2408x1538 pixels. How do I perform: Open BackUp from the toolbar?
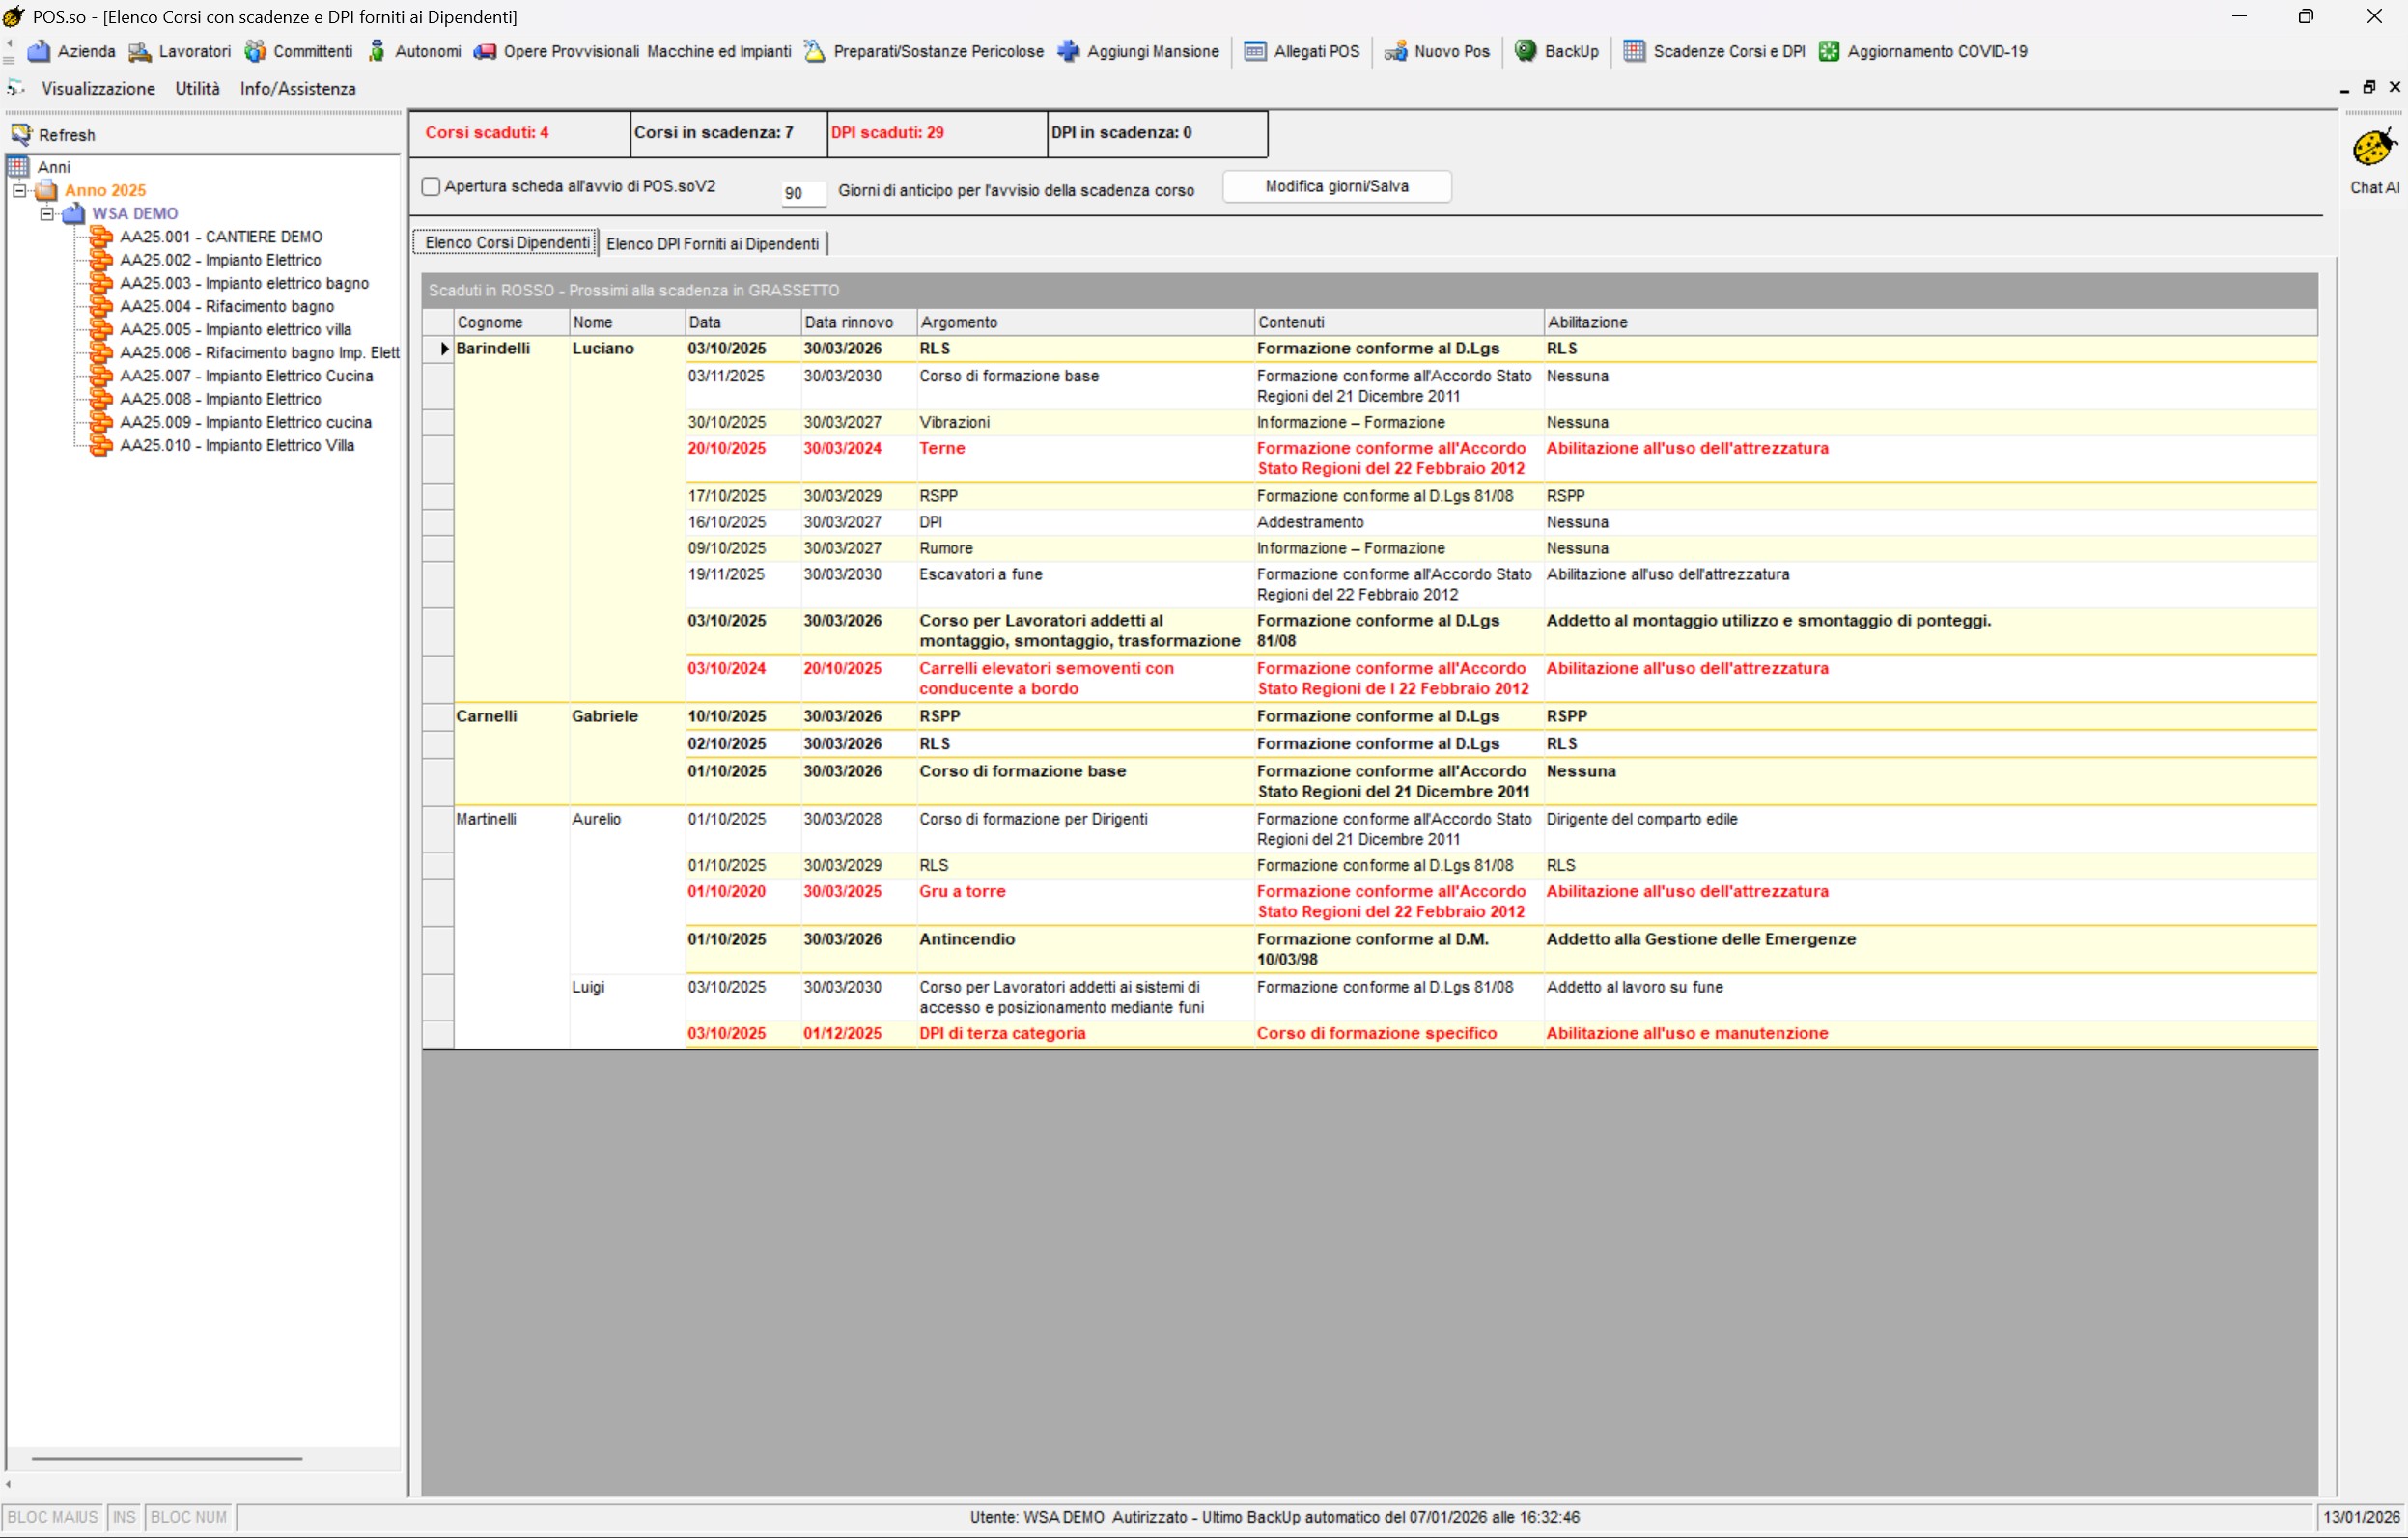1525,51
